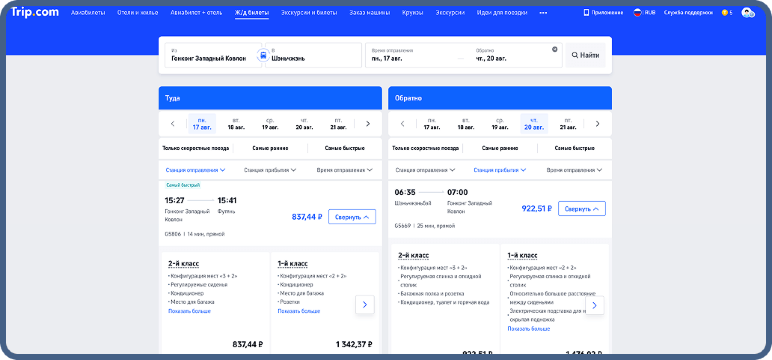Expand Станция отправления filter in Обратно panel
The height and width of the screenshot is (360, 772).
tap(425, 170)
